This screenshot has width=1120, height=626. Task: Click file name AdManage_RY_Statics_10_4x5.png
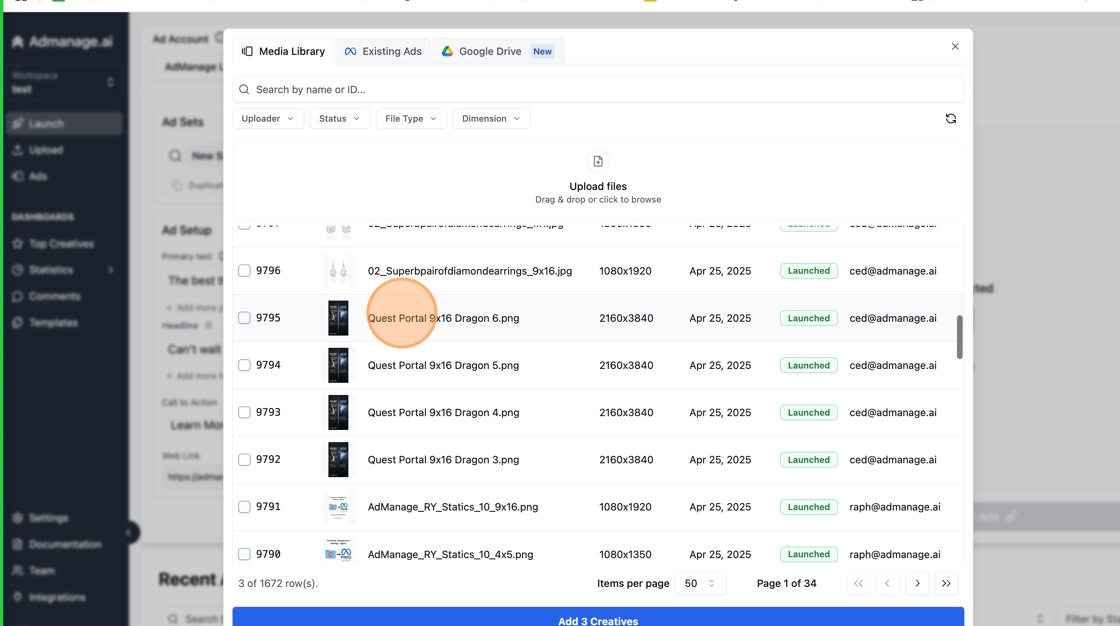tap(451, 554)
